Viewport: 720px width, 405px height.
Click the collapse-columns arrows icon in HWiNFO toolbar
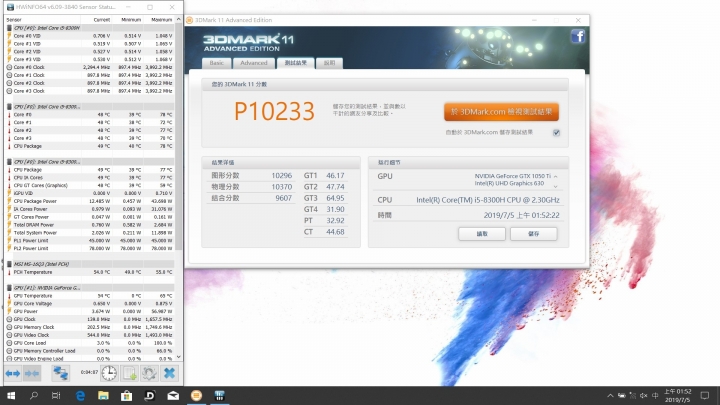(x=32, y=373)
